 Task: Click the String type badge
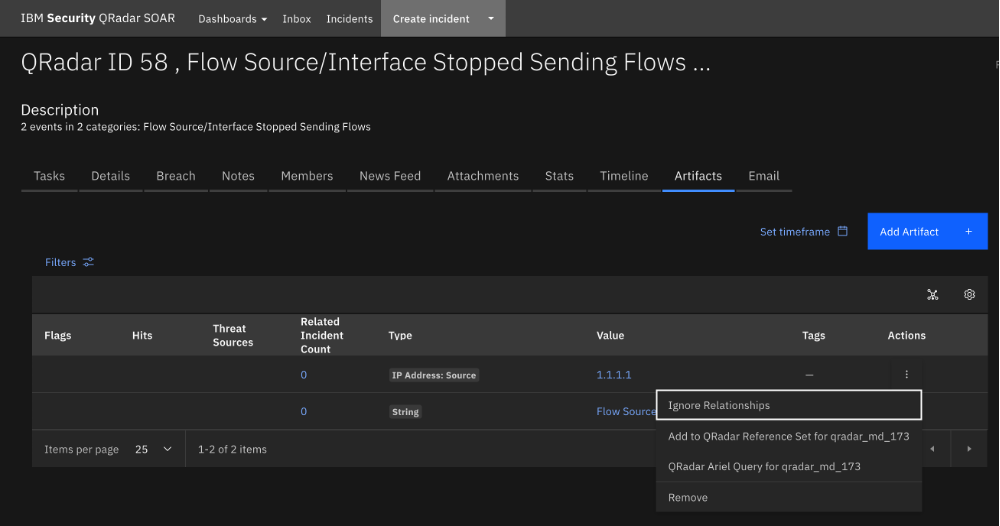pos(405,412)
